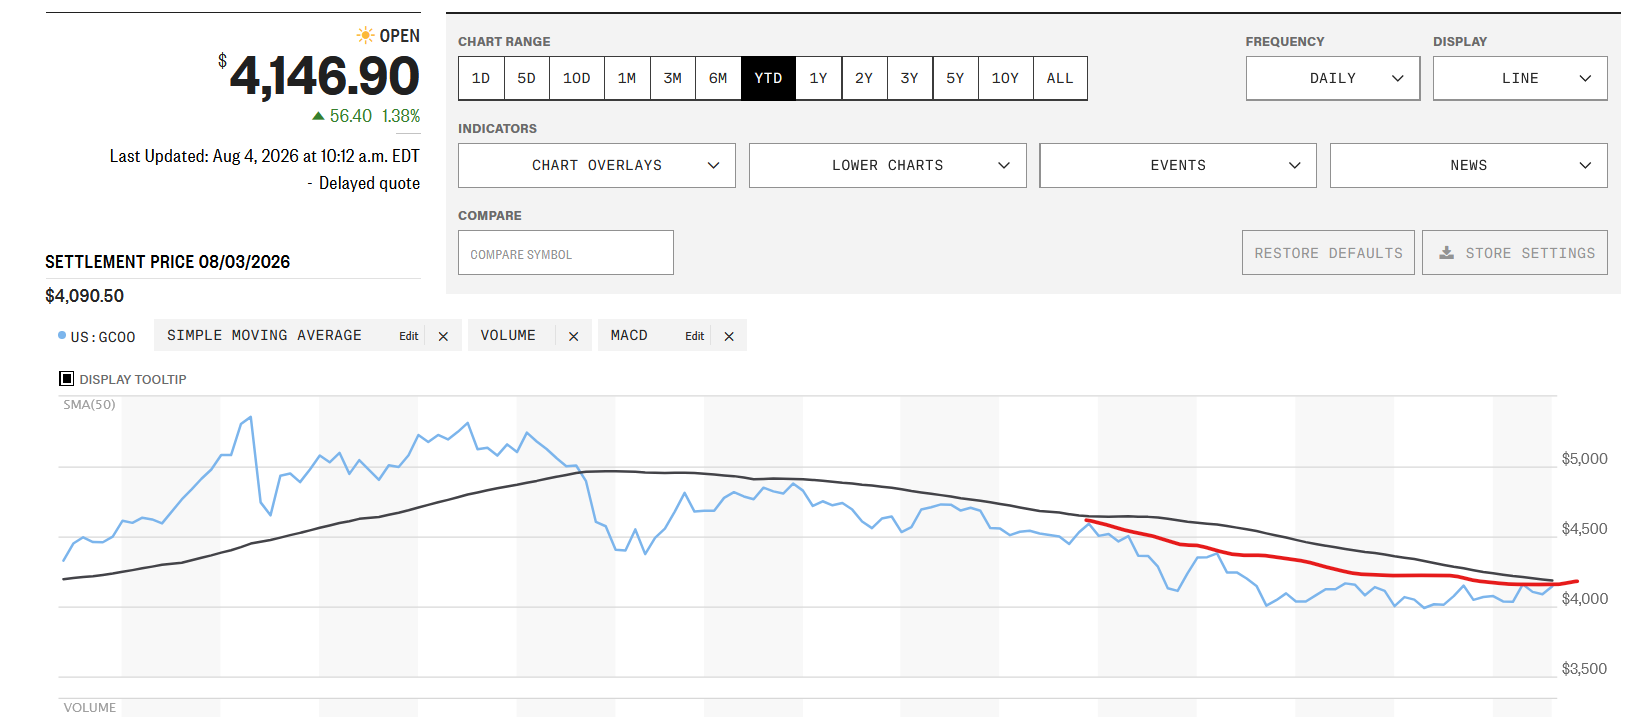The height and width of the screenshot is (717, 1636).
Task: Click the SMA(50) chart label
Action: pos(89,405)
